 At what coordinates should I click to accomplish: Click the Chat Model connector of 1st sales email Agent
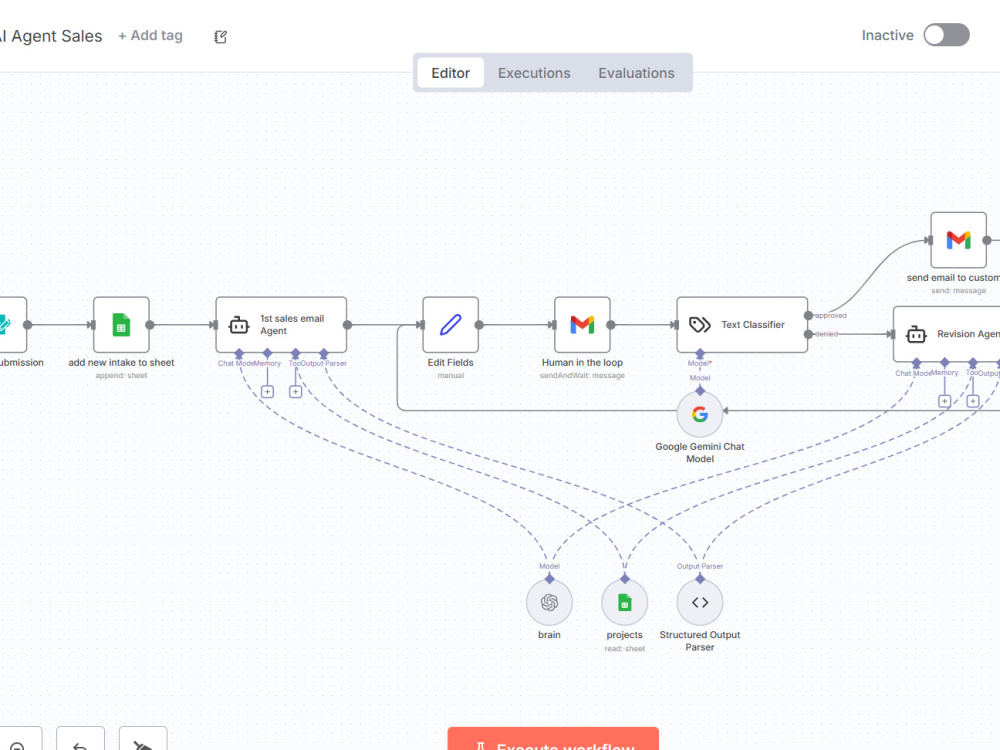239,353
